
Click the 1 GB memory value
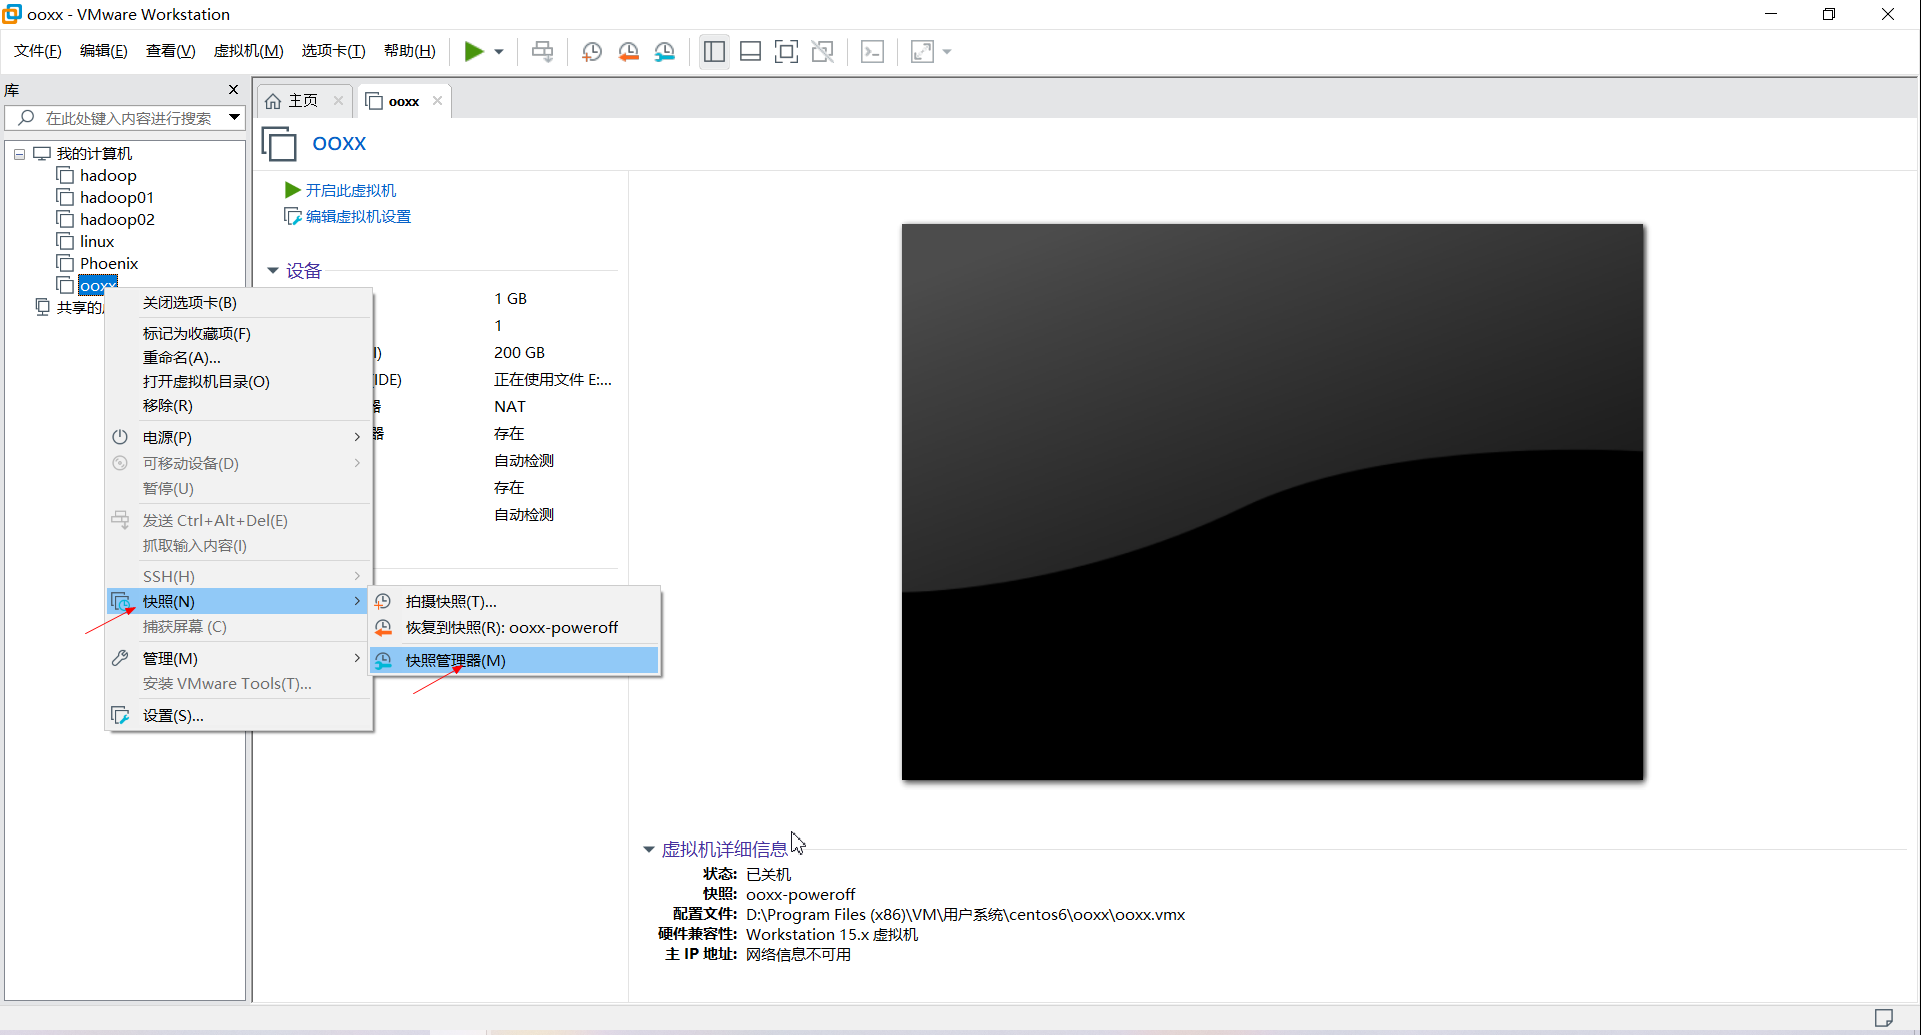click(x=510, y=299)
